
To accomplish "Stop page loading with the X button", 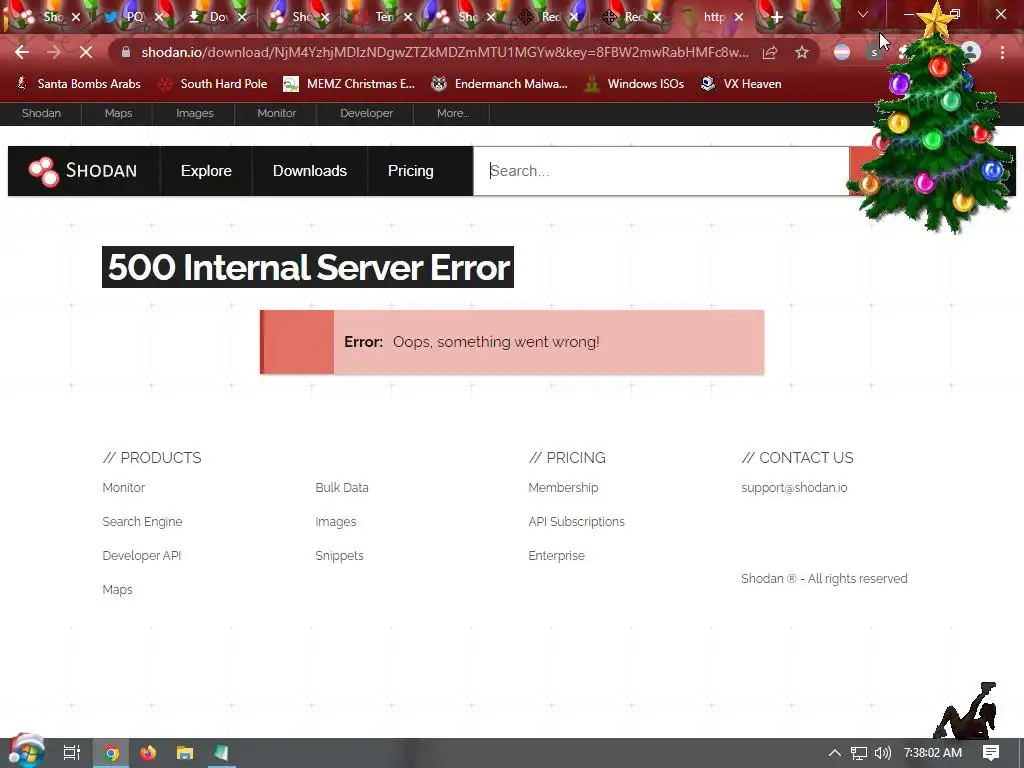I will pos(86,52).
